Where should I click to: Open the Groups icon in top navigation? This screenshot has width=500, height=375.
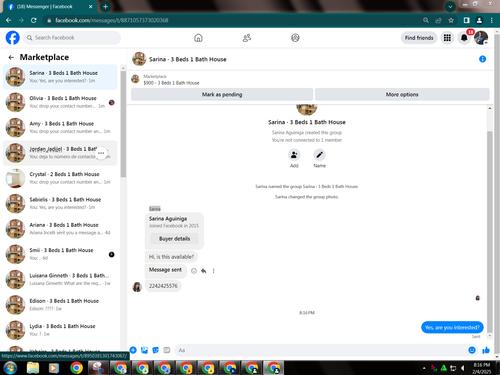295,38
